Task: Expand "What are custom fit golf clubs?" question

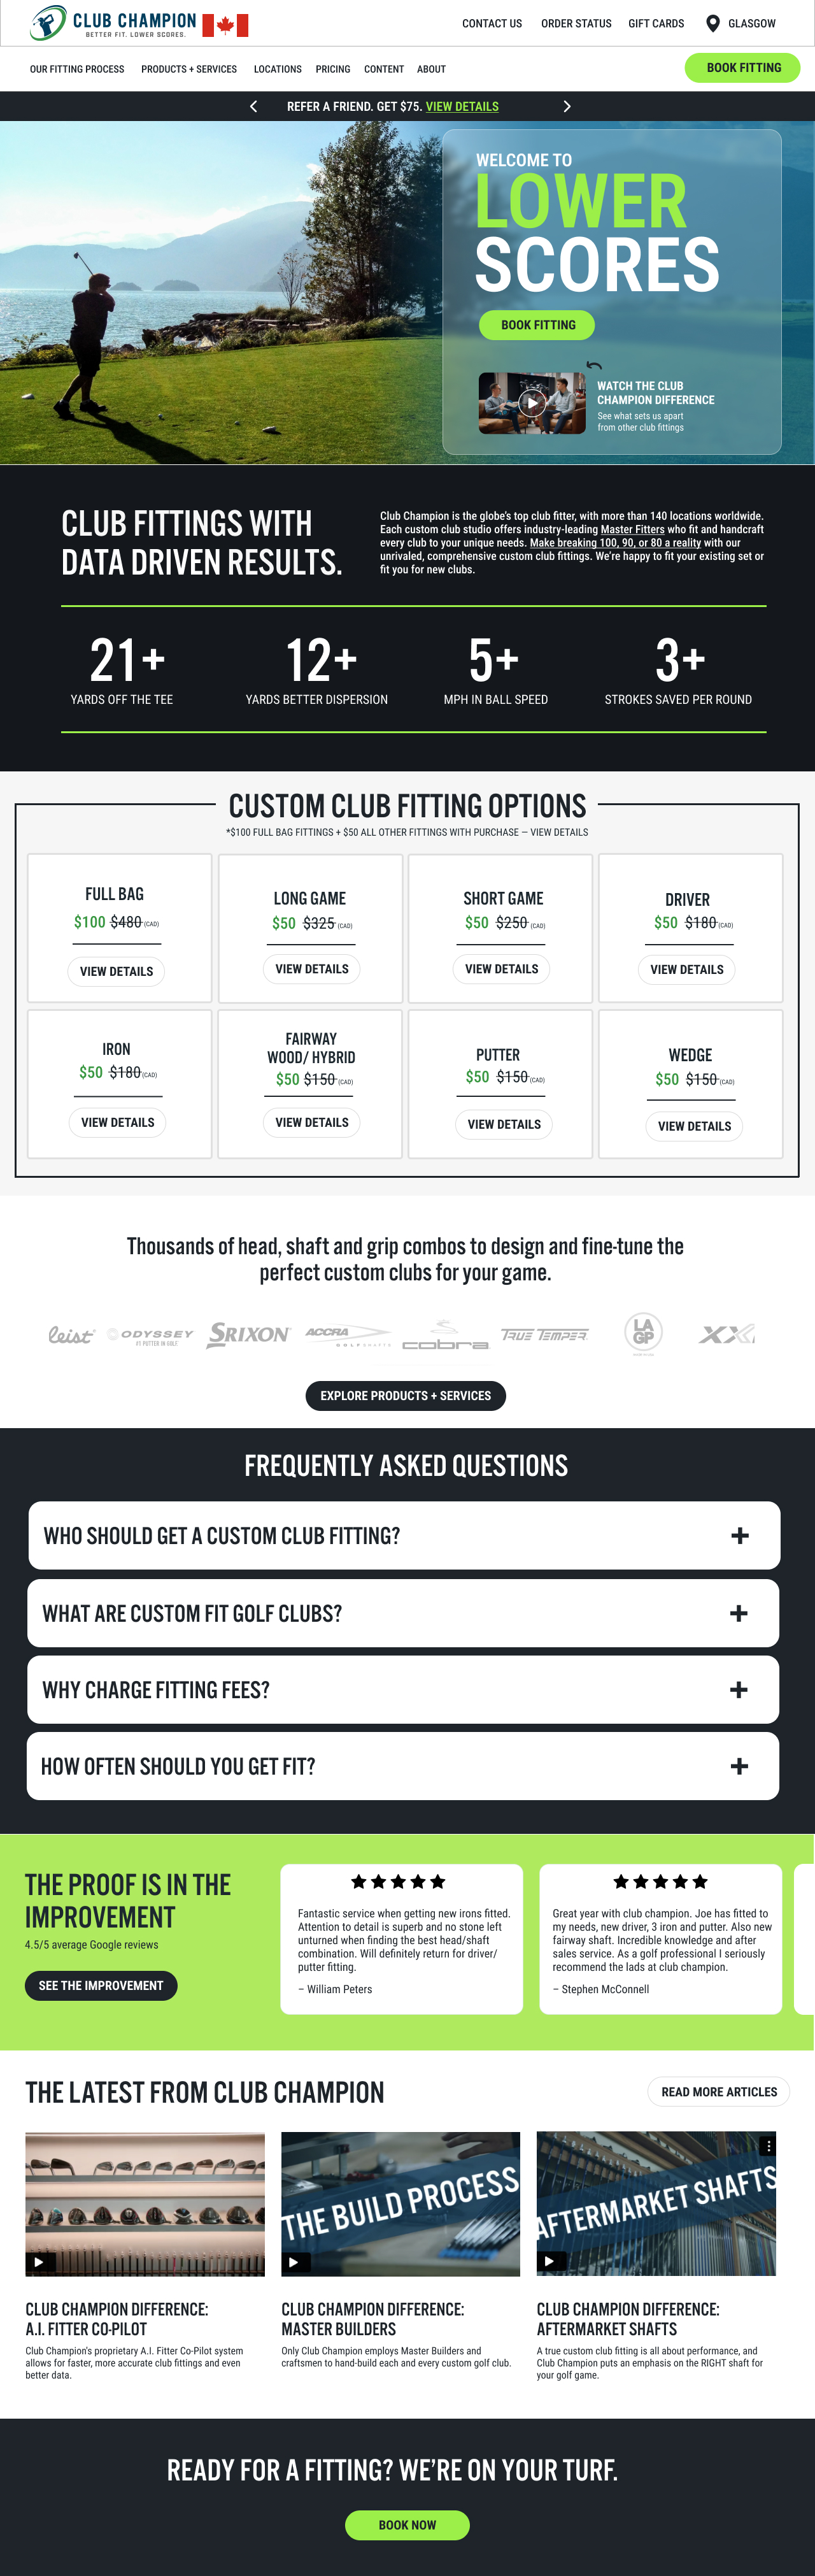Action: coord(739,1613)
